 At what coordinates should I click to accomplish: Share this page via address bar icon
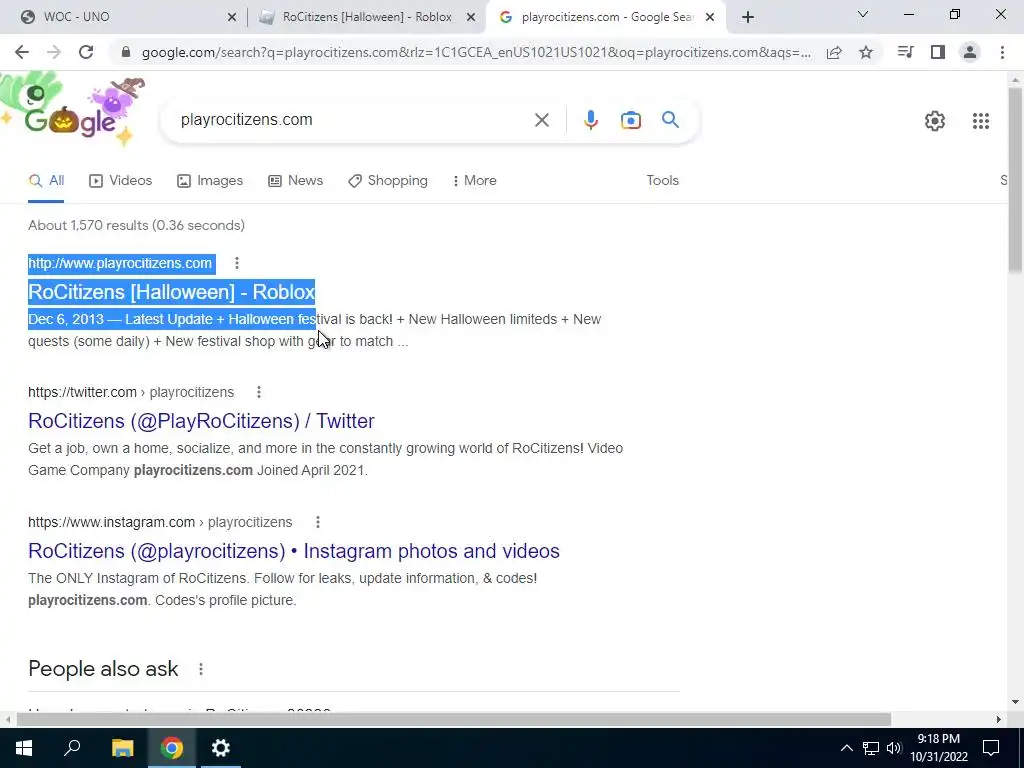pyautogui.click(x=834, y=52)
